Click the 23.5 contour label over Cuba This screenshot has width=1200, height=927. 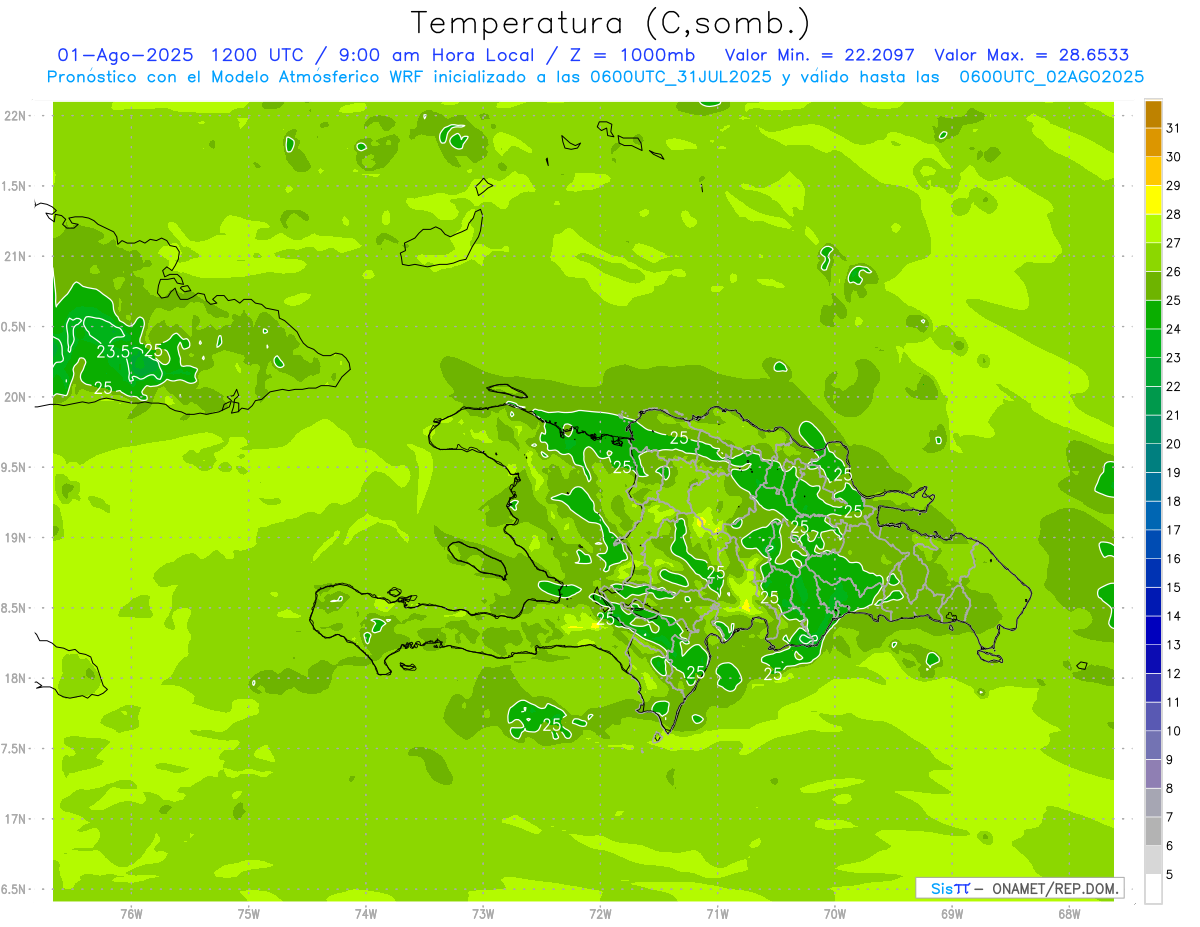(x=113, y=351)
